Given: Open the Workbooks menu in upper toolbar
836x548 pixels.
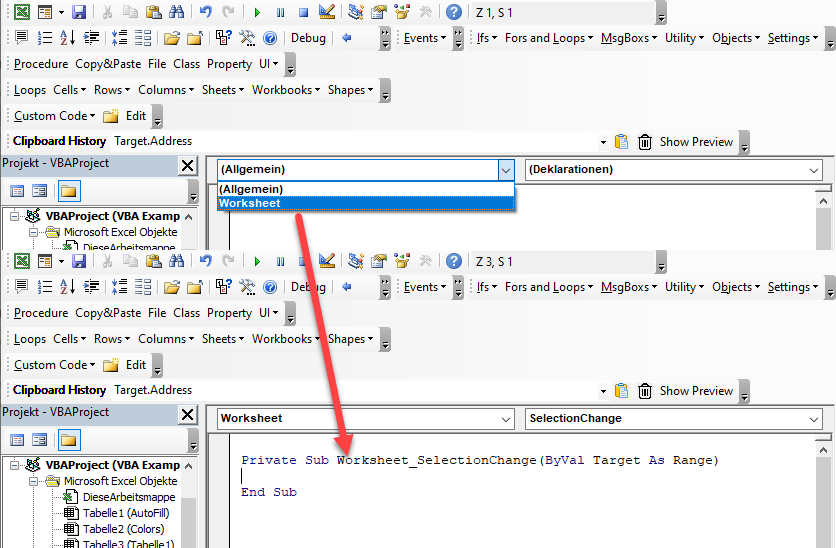Looking at the screenshot, I should tap(286, 90).
